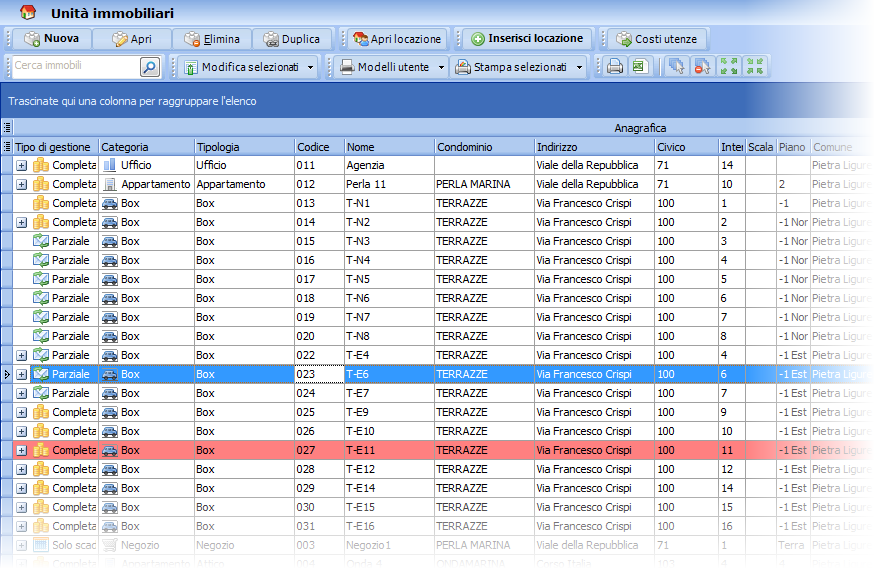Click the code cell 023
The width and height of the screenshot is (875, 569).
coord(319,374)
